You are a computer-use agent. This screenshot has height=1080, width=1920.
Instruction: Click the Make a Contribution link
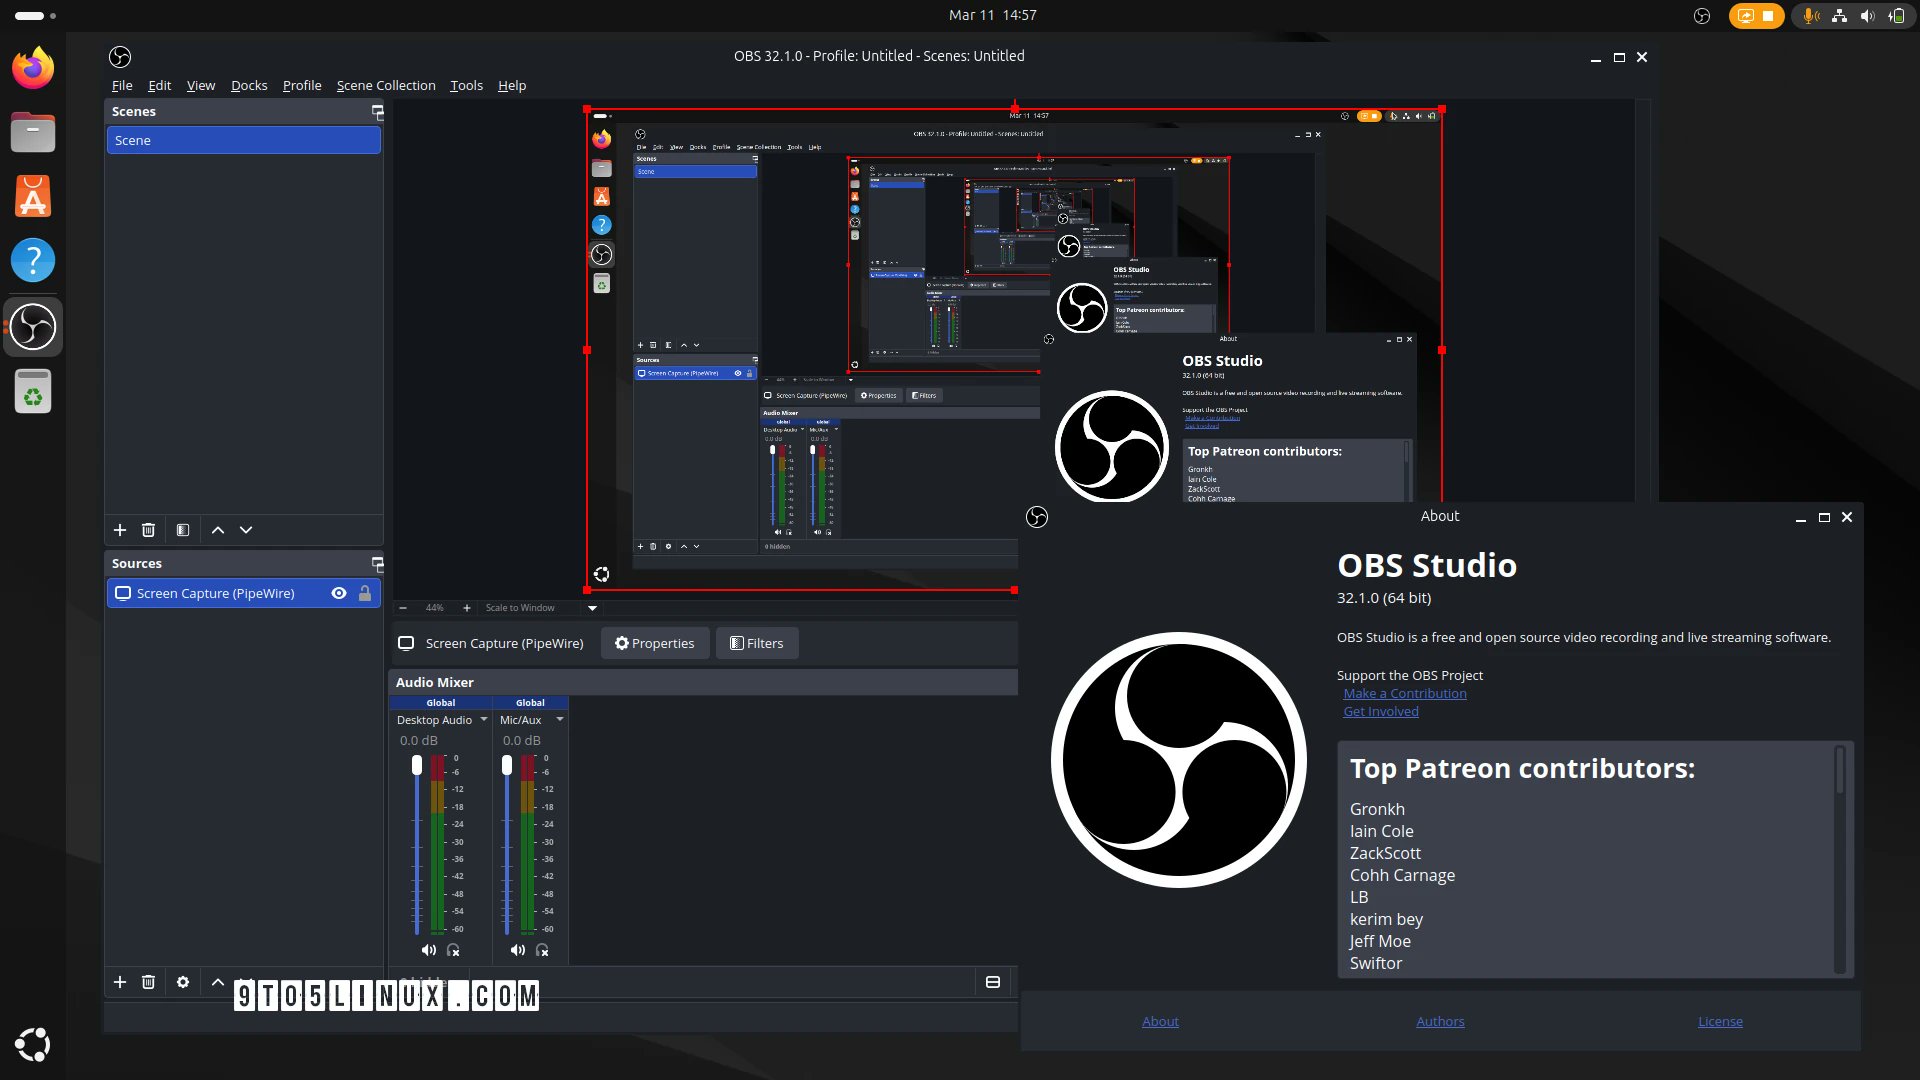pos(1404,693)
